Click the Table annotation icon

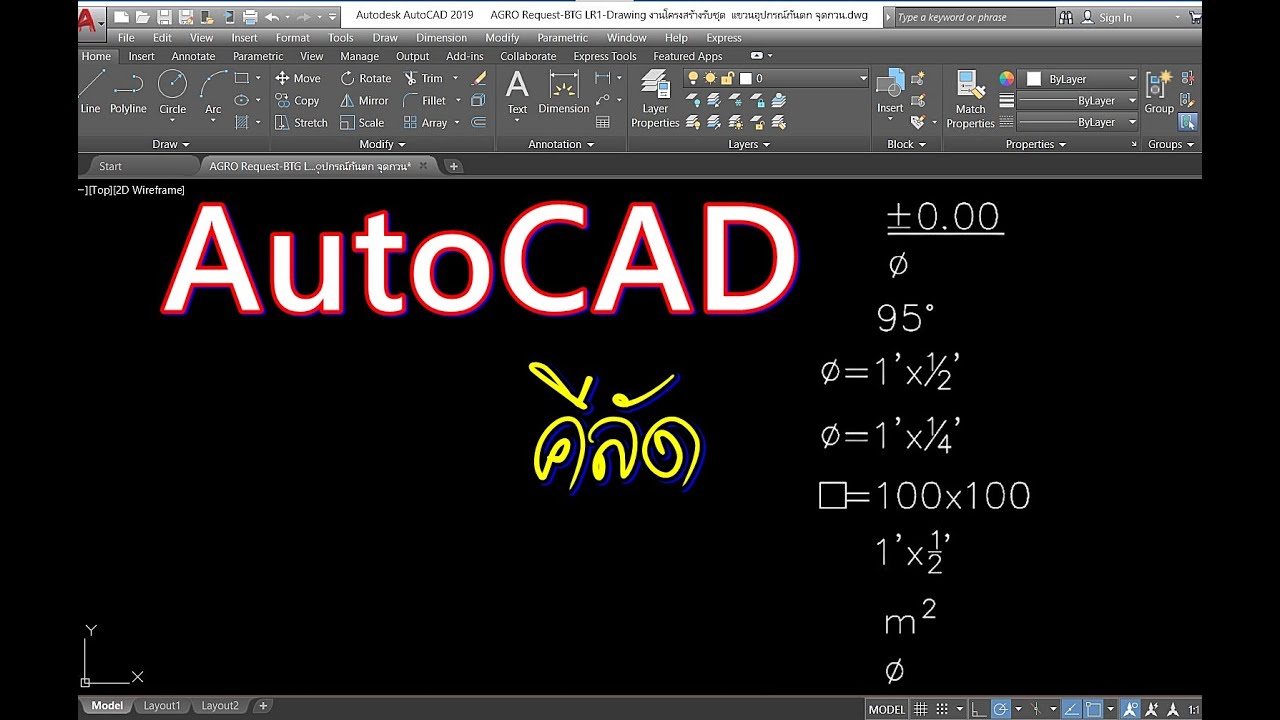pyautogui.click(x=603, y=122)
